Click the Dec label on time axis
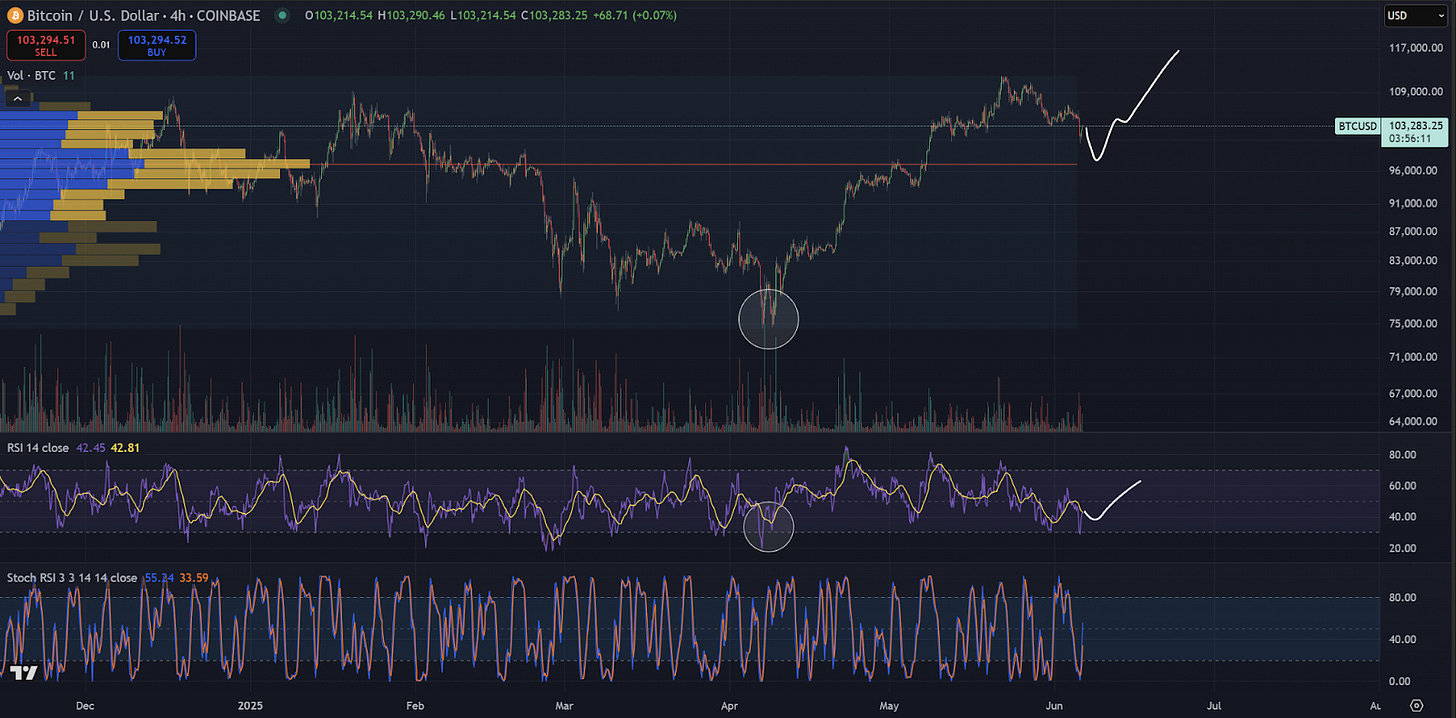 85,705
